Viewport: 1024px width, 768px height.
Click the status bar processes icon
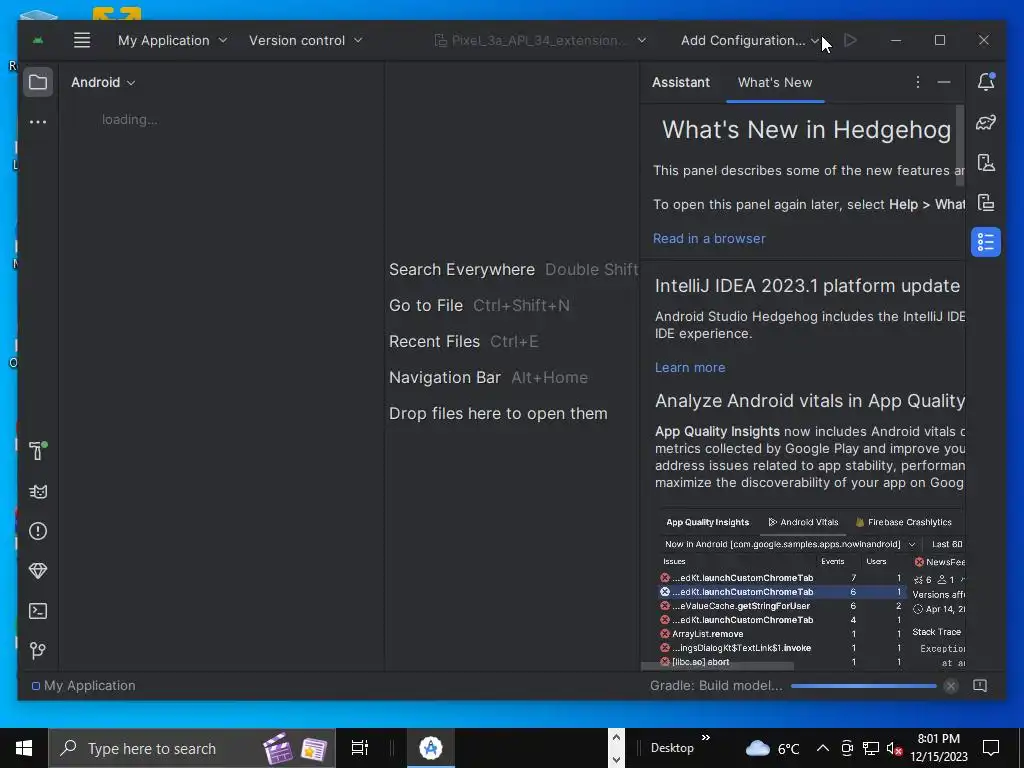click(x=980, y=686)
